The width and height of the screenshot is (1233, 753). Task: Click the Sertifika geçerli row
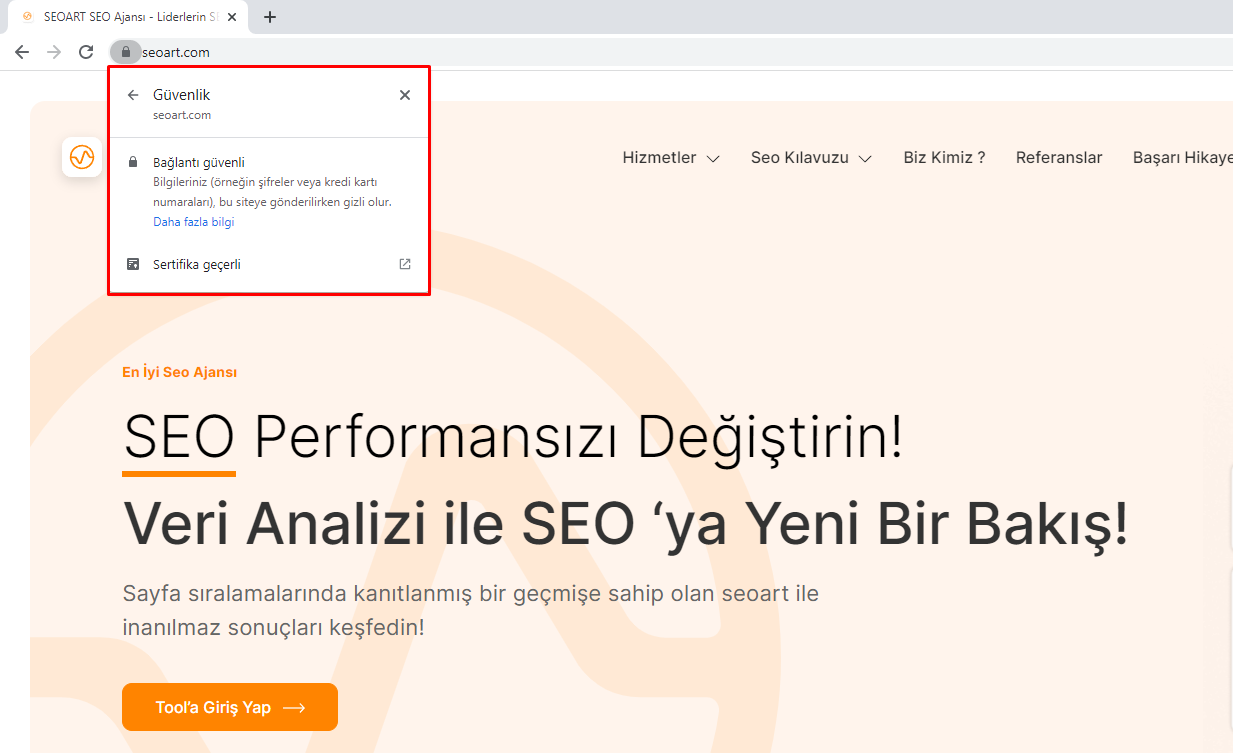pos(269,265)
